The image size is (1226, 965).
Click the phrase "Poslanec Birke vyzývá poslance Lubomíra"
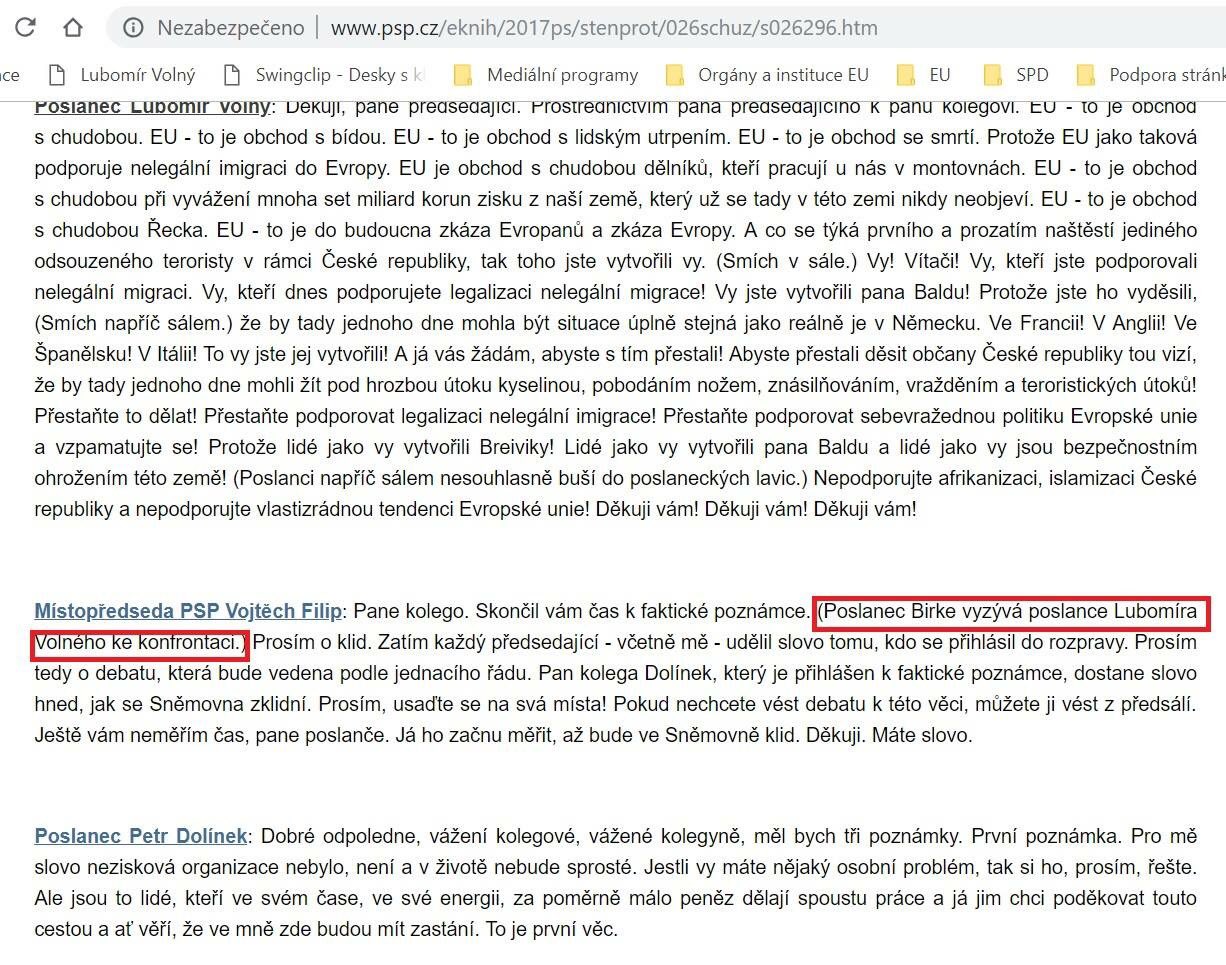point(1010,611)
